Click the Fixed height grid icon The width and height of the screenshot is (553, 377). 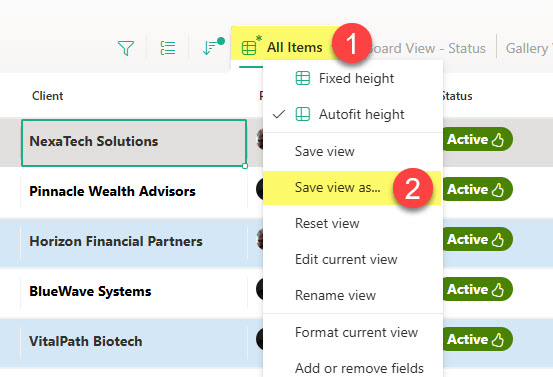(303, 78)
